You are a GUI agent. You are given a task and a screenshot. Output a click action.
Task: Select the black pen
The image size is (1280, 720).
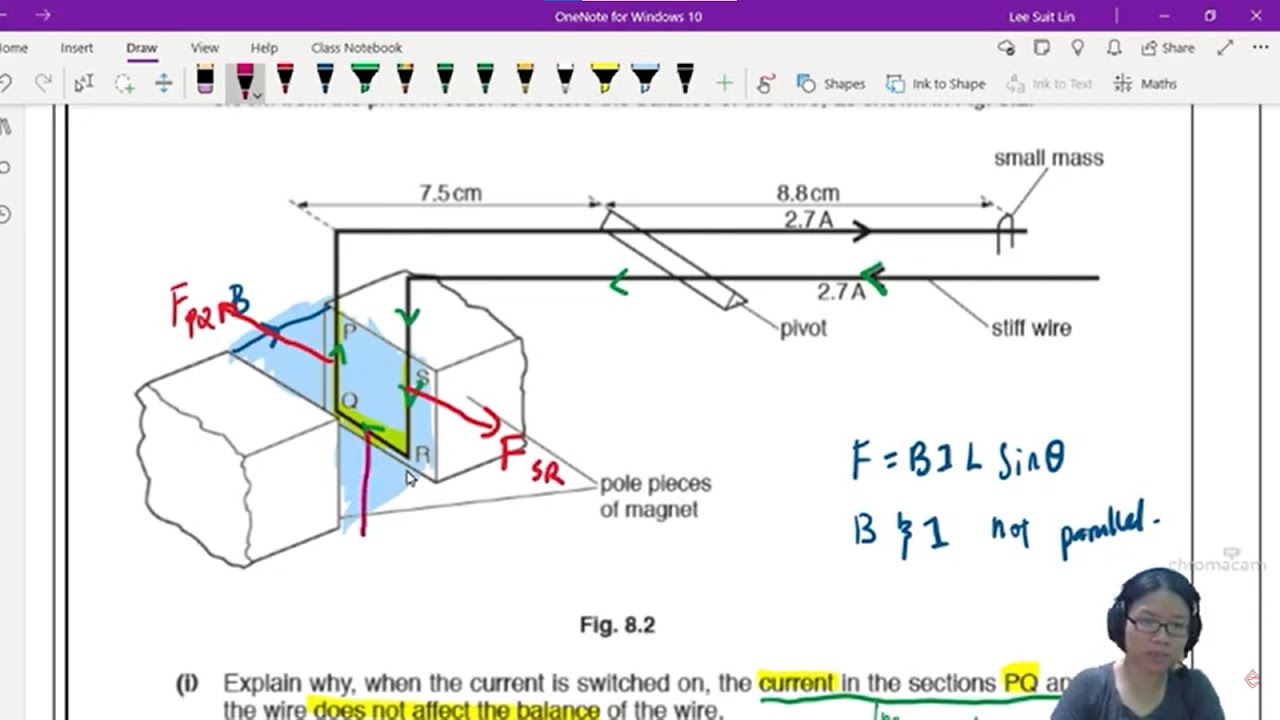pos(685,80)
